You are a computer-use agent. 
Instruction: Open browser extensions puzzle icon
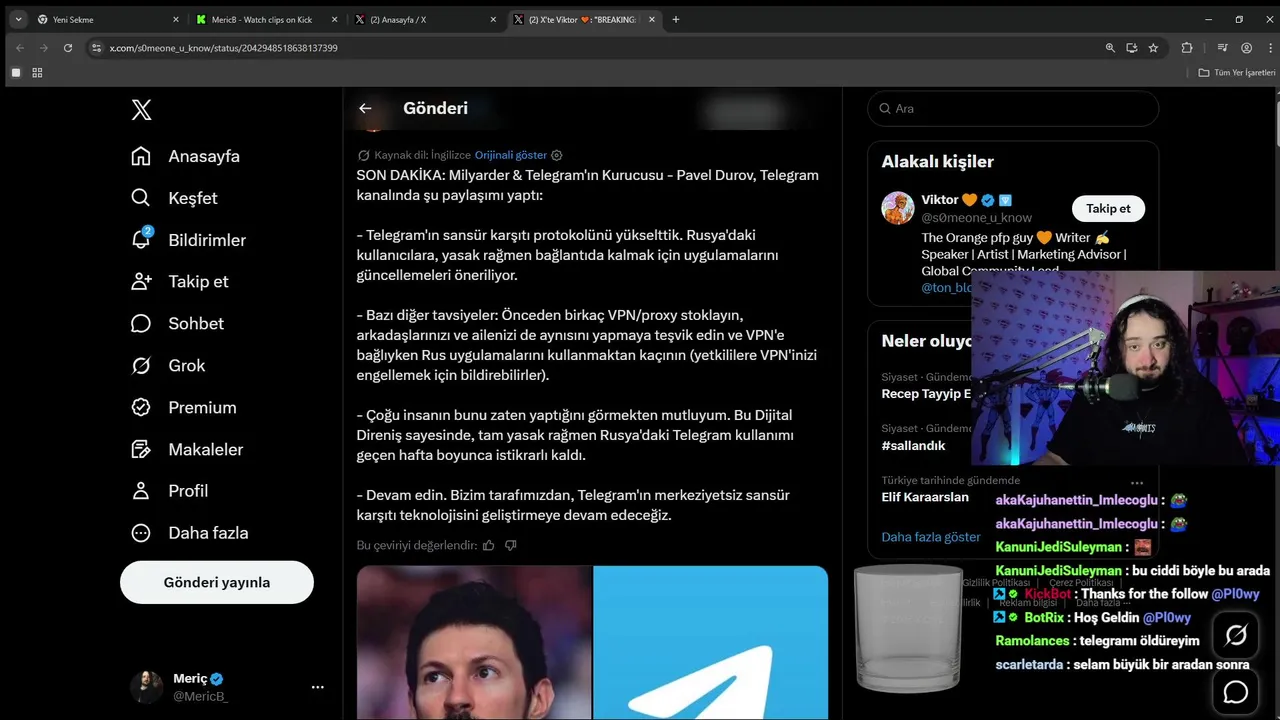click(1187, 48)
